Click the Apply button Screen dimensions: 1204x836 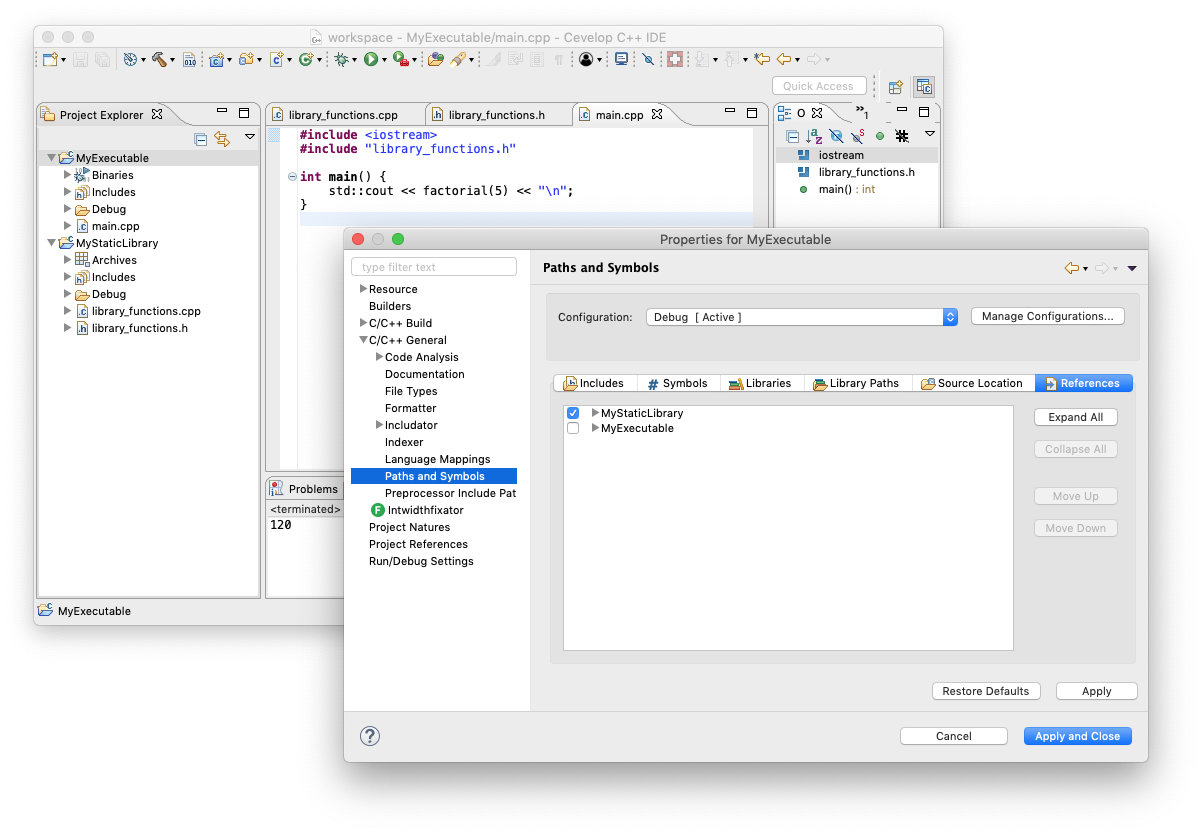click(x=1097, y=691)
